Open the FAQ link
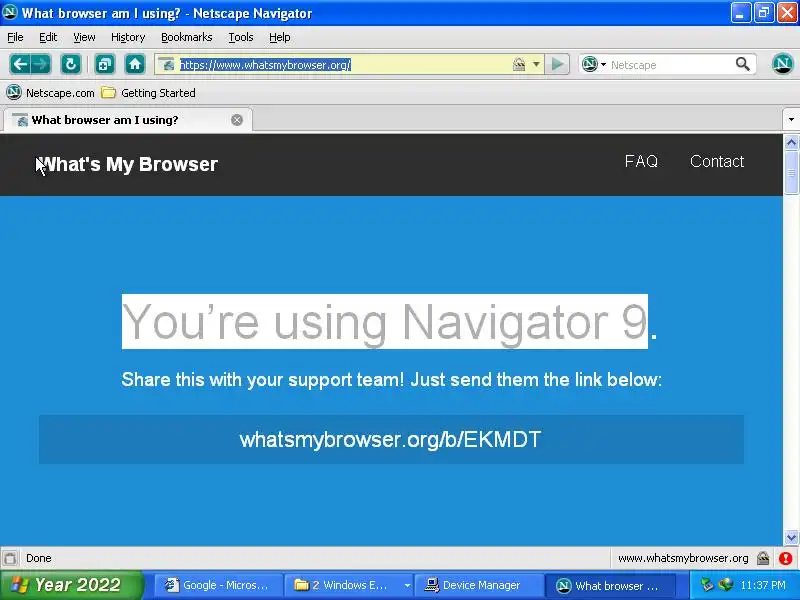Image resolution: width=800 pixels, height=600 pixels. 641,161
